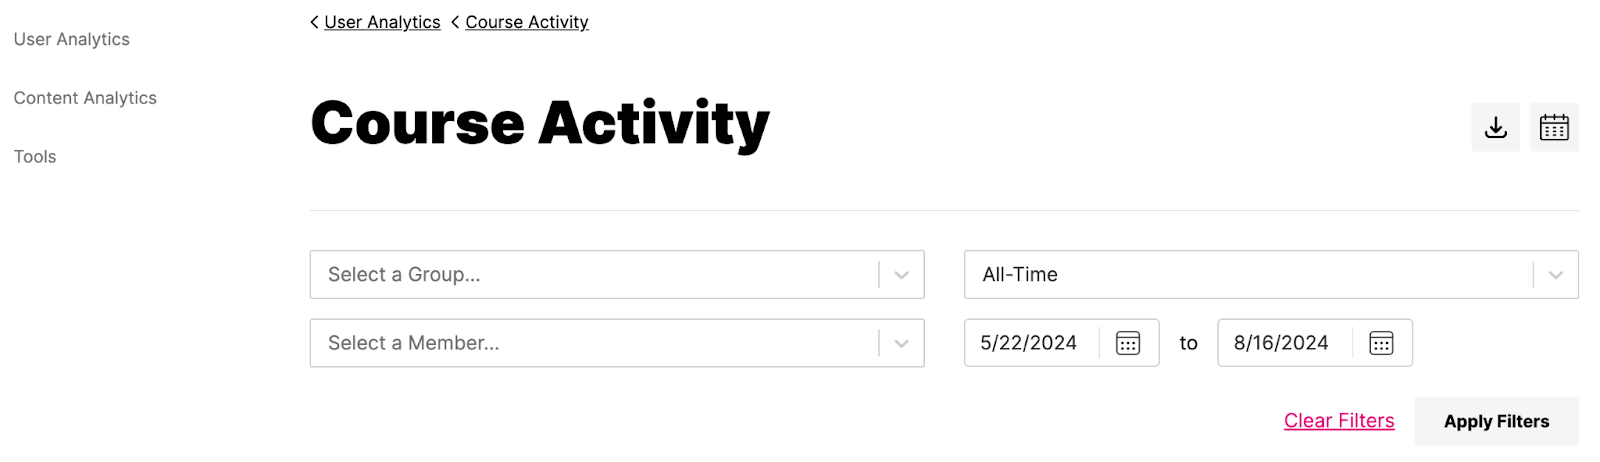The height and width of the screenshot is (462, 1600).
Task: Follow the User Analytics breadcrumb link
Action: tap(382, 22)
